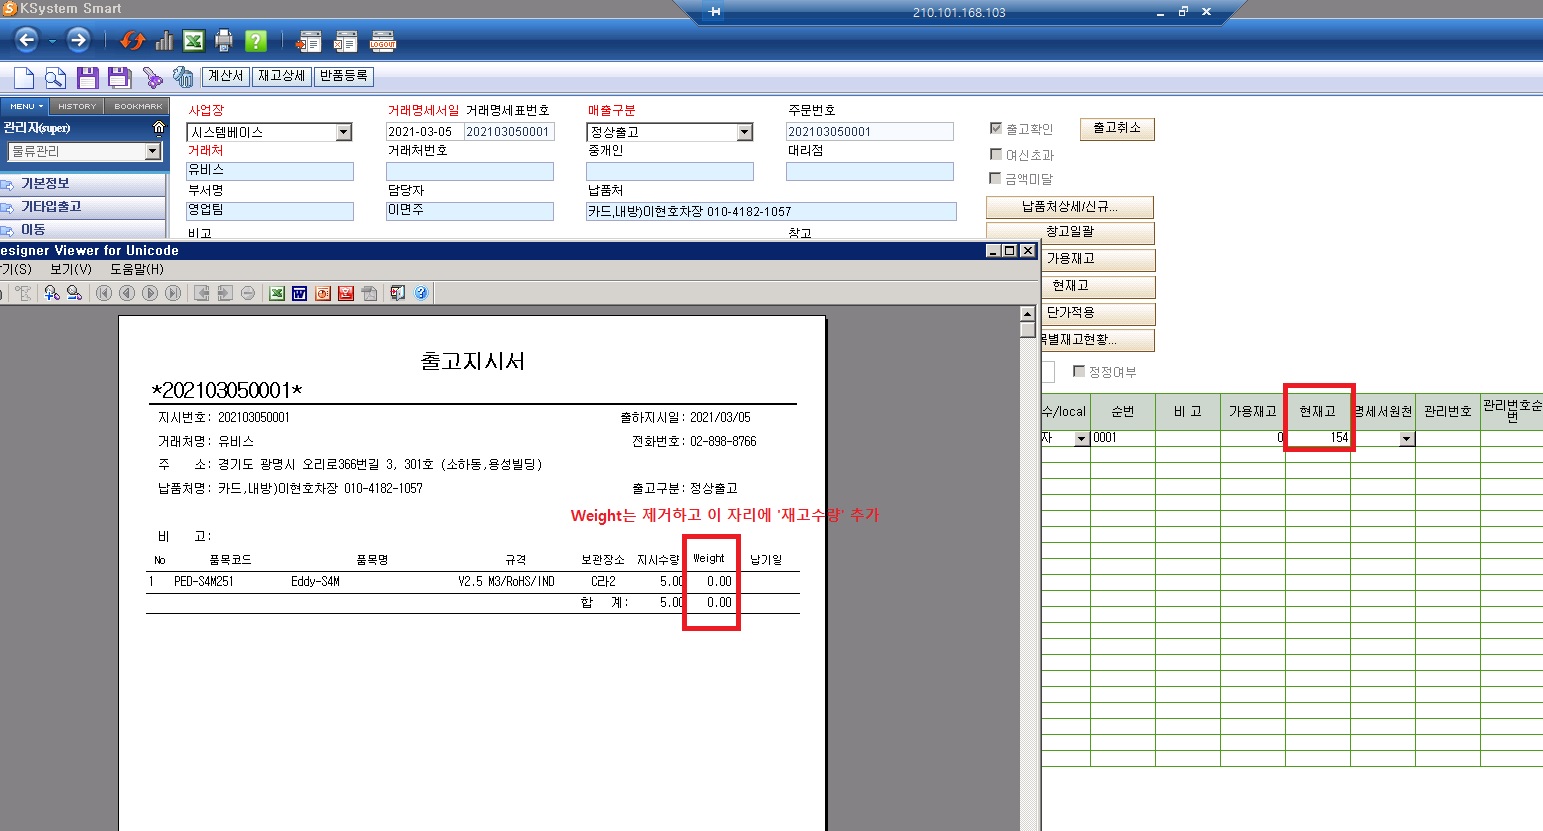Click the LOGOUT icon
This screenshot has width=1543, height=831.
coord(383,42)
